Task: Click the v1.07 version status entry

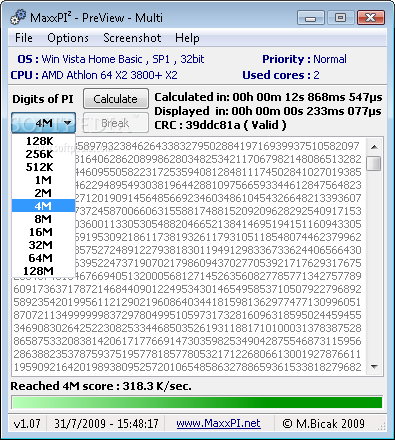Action: click(27, 424)
